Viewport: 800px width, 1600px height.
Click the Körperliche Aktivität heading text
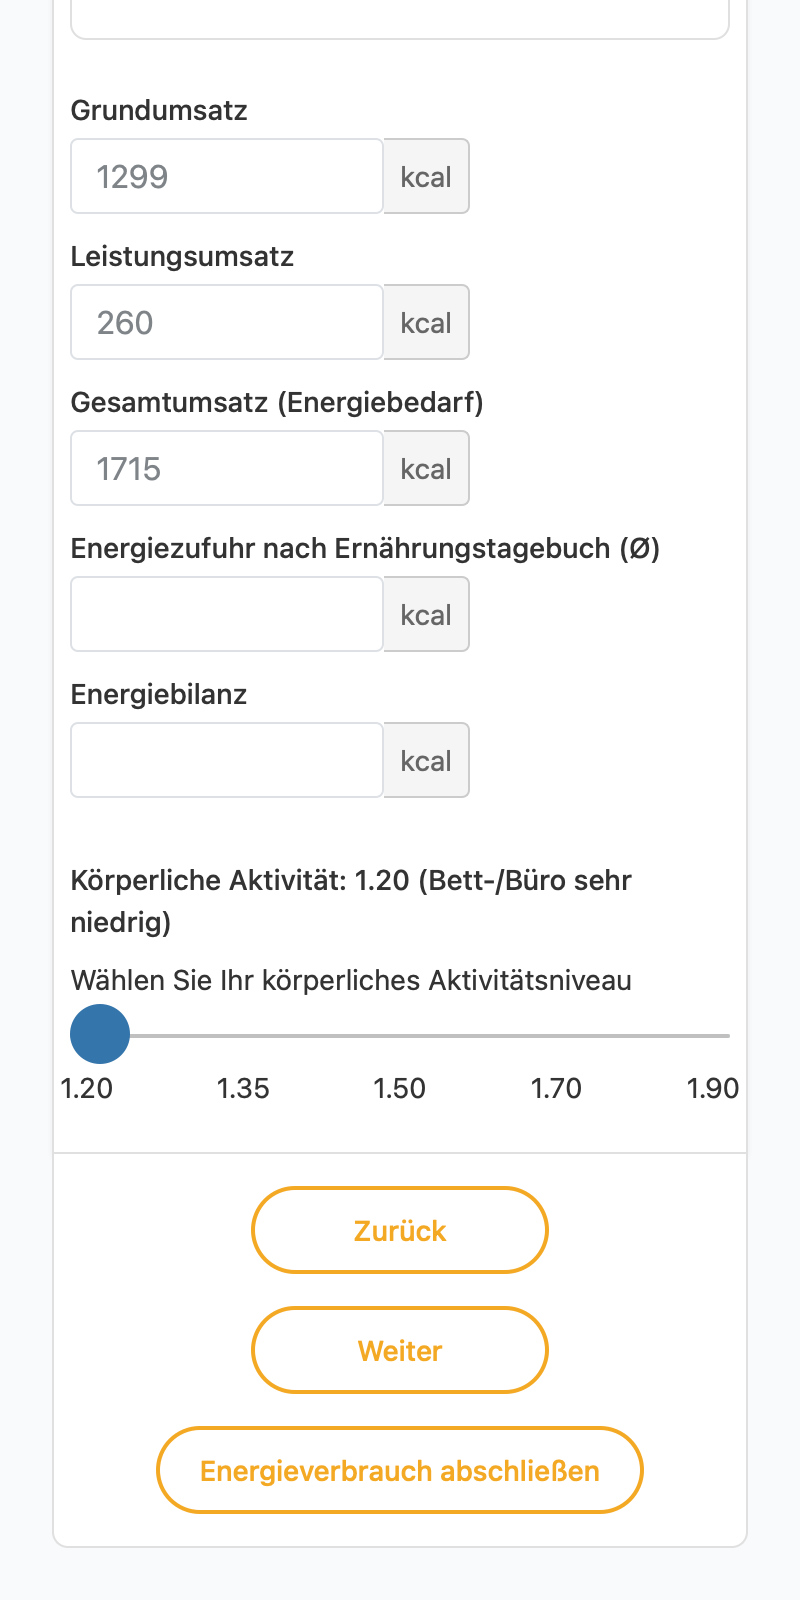[x=351, y=900]
